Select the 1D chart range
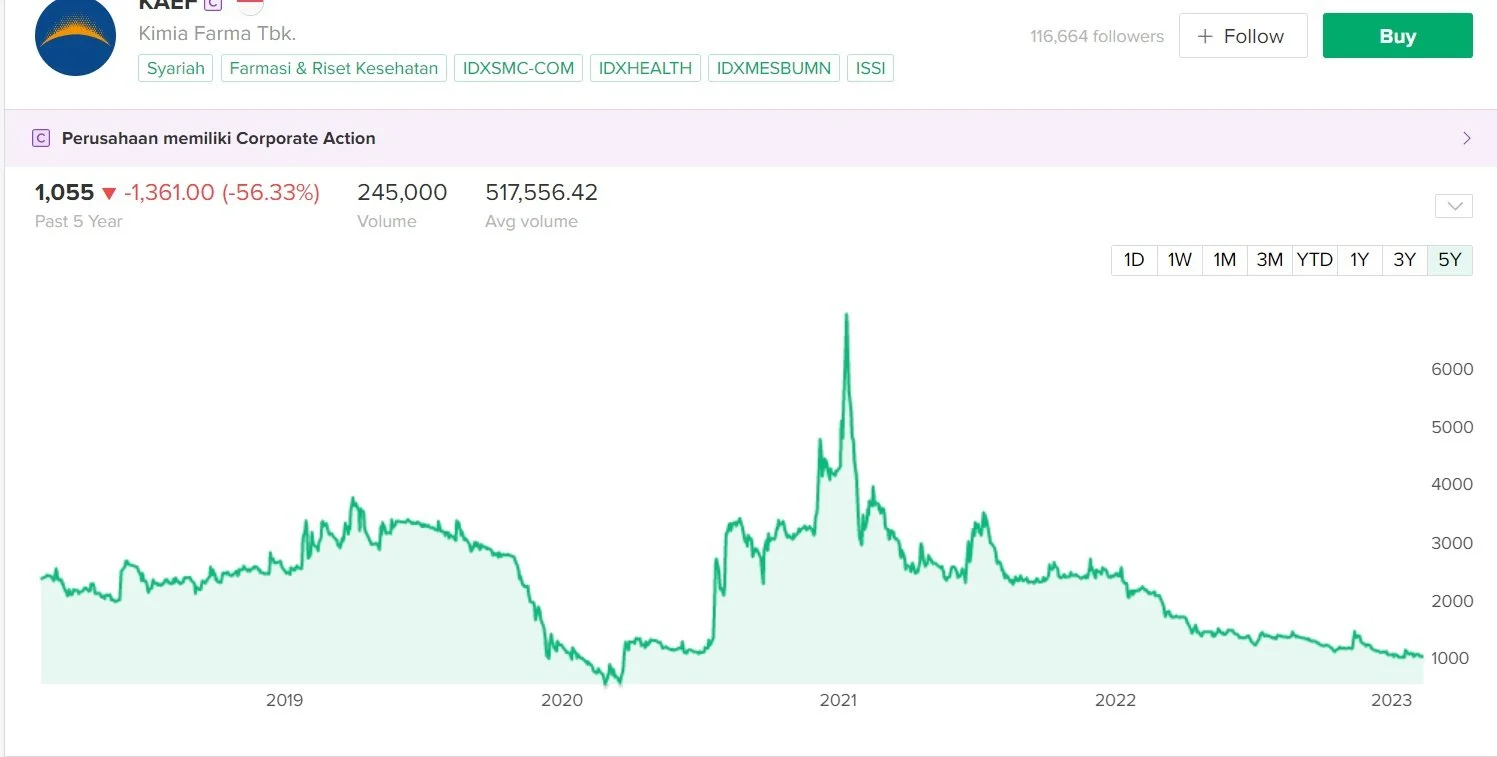 [x=1134, y=260]
